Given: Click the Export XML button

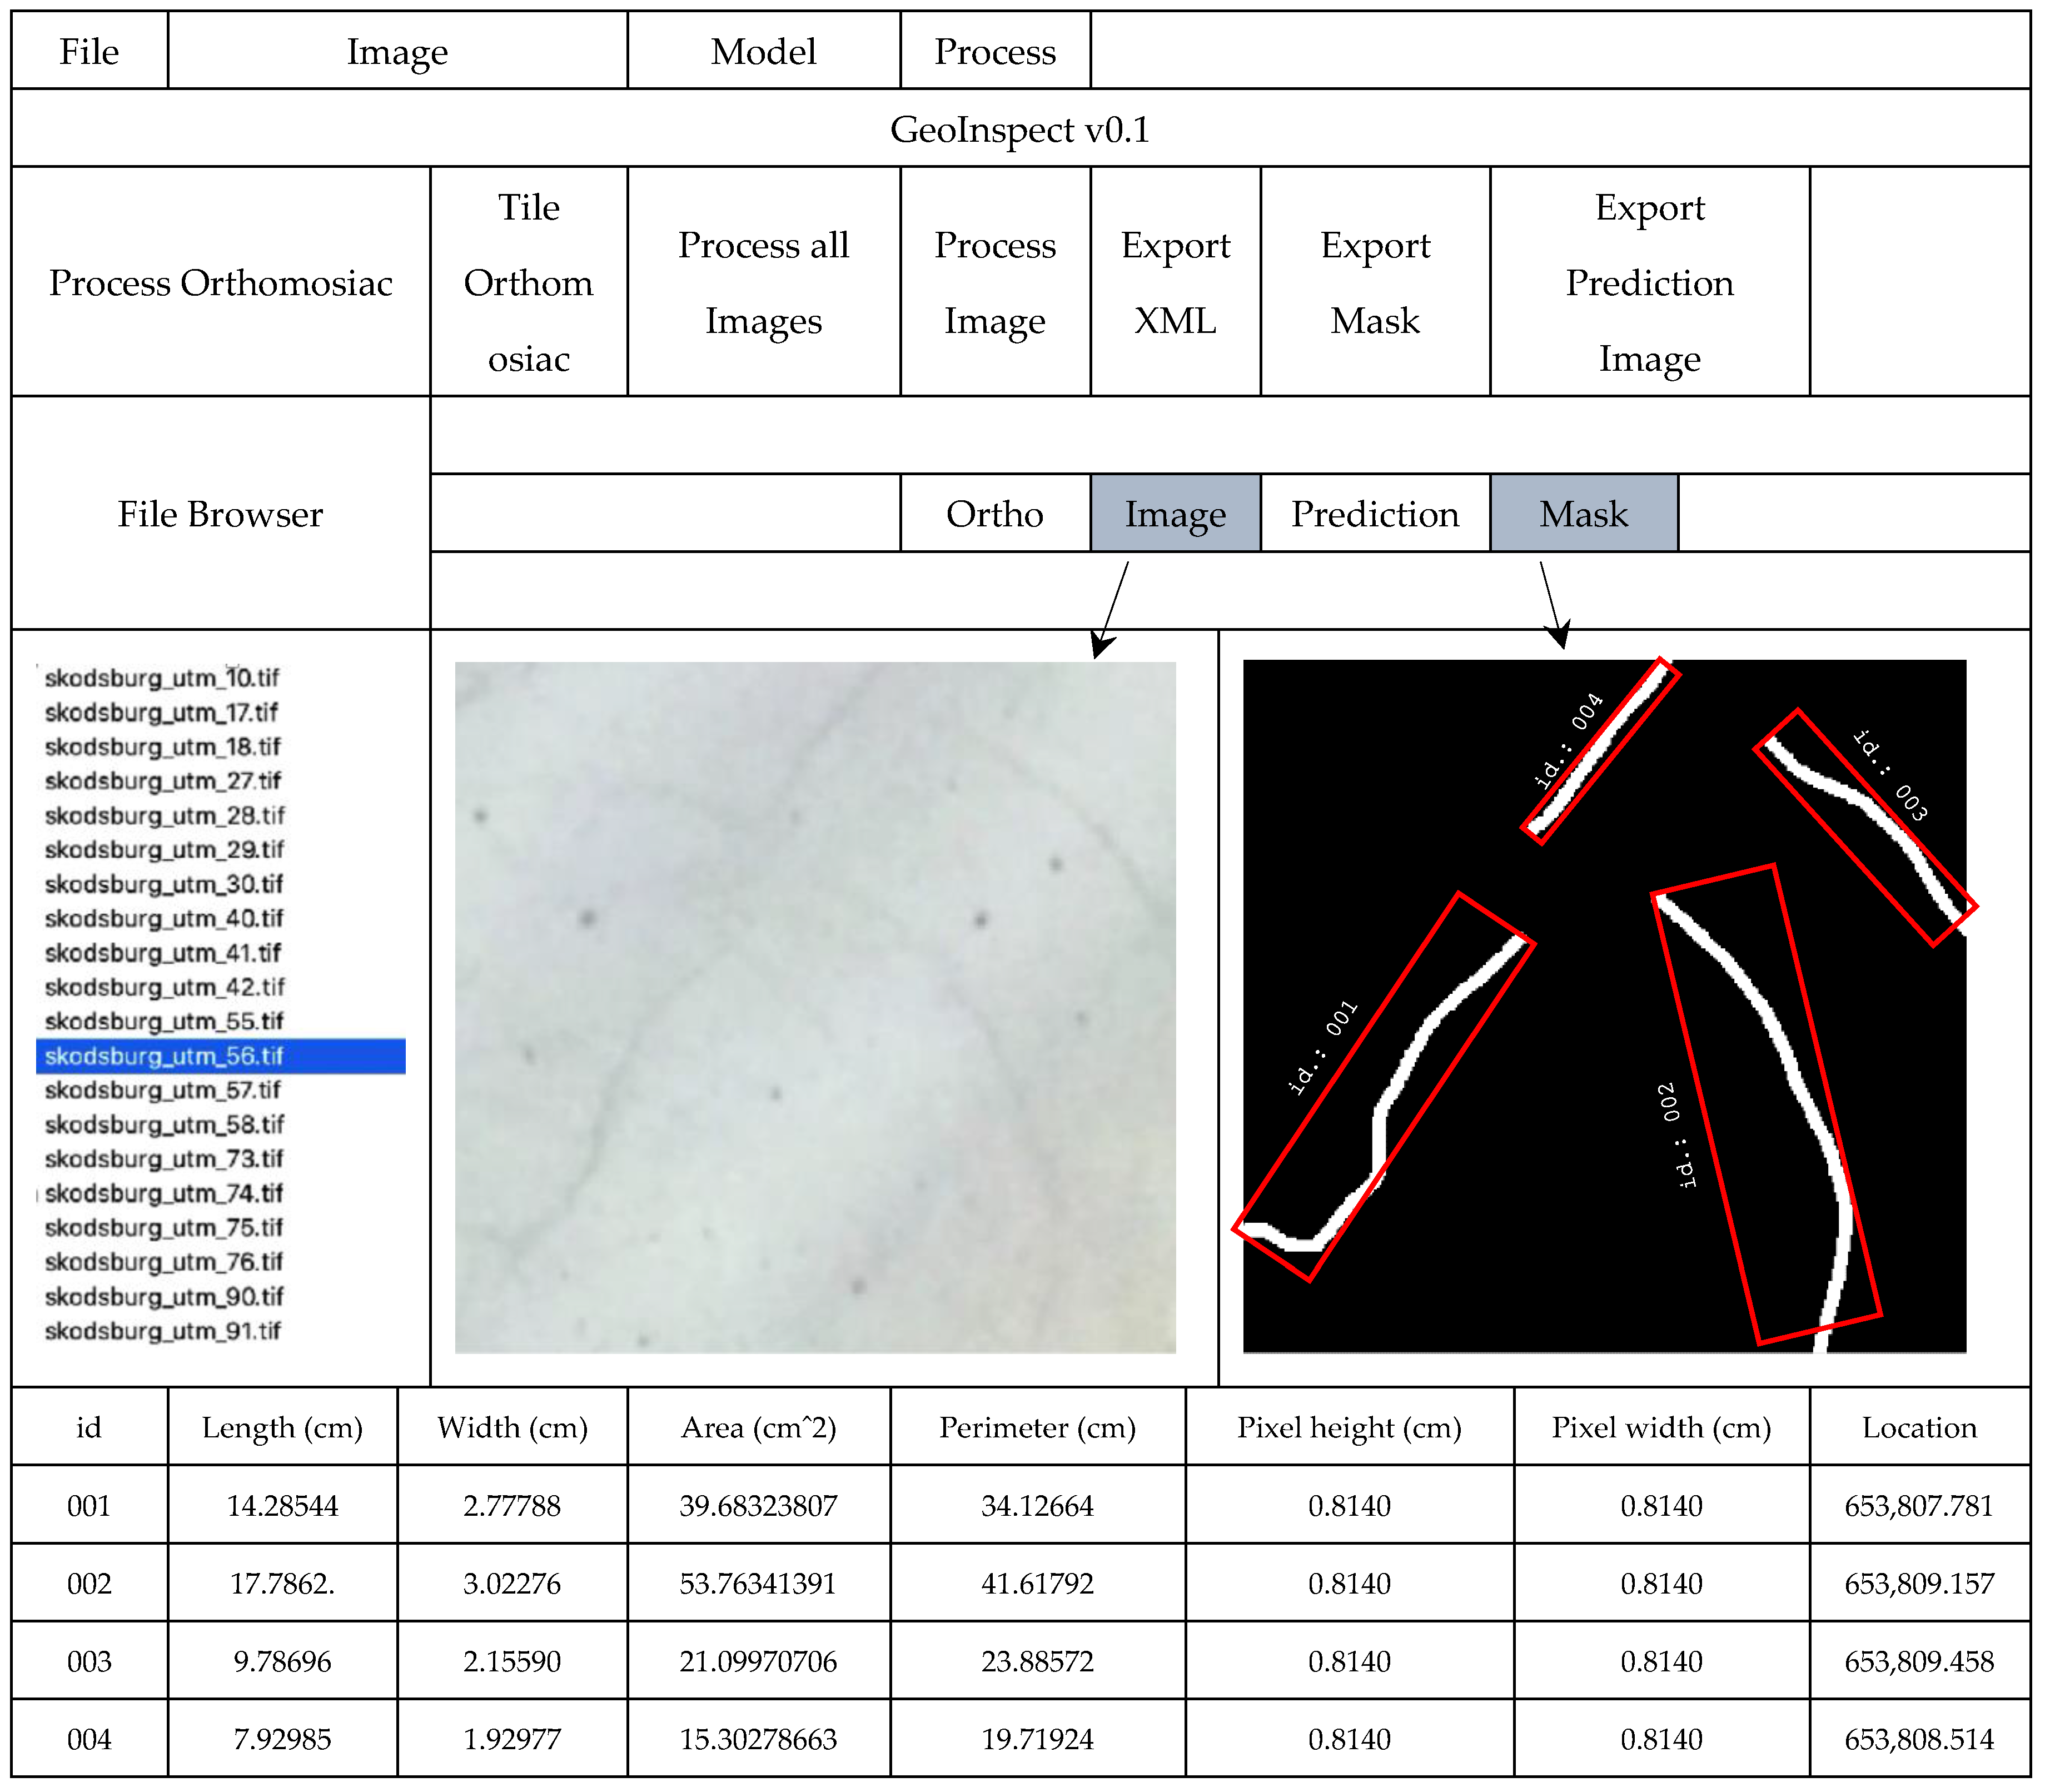Looking at the screenshot, I should 1175,283.
